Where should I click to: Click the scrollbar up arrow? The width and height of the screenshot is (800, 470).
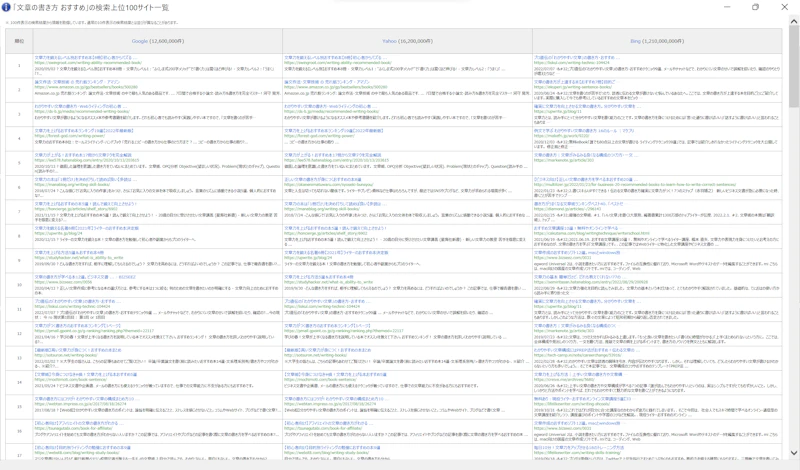pos(794,22)
